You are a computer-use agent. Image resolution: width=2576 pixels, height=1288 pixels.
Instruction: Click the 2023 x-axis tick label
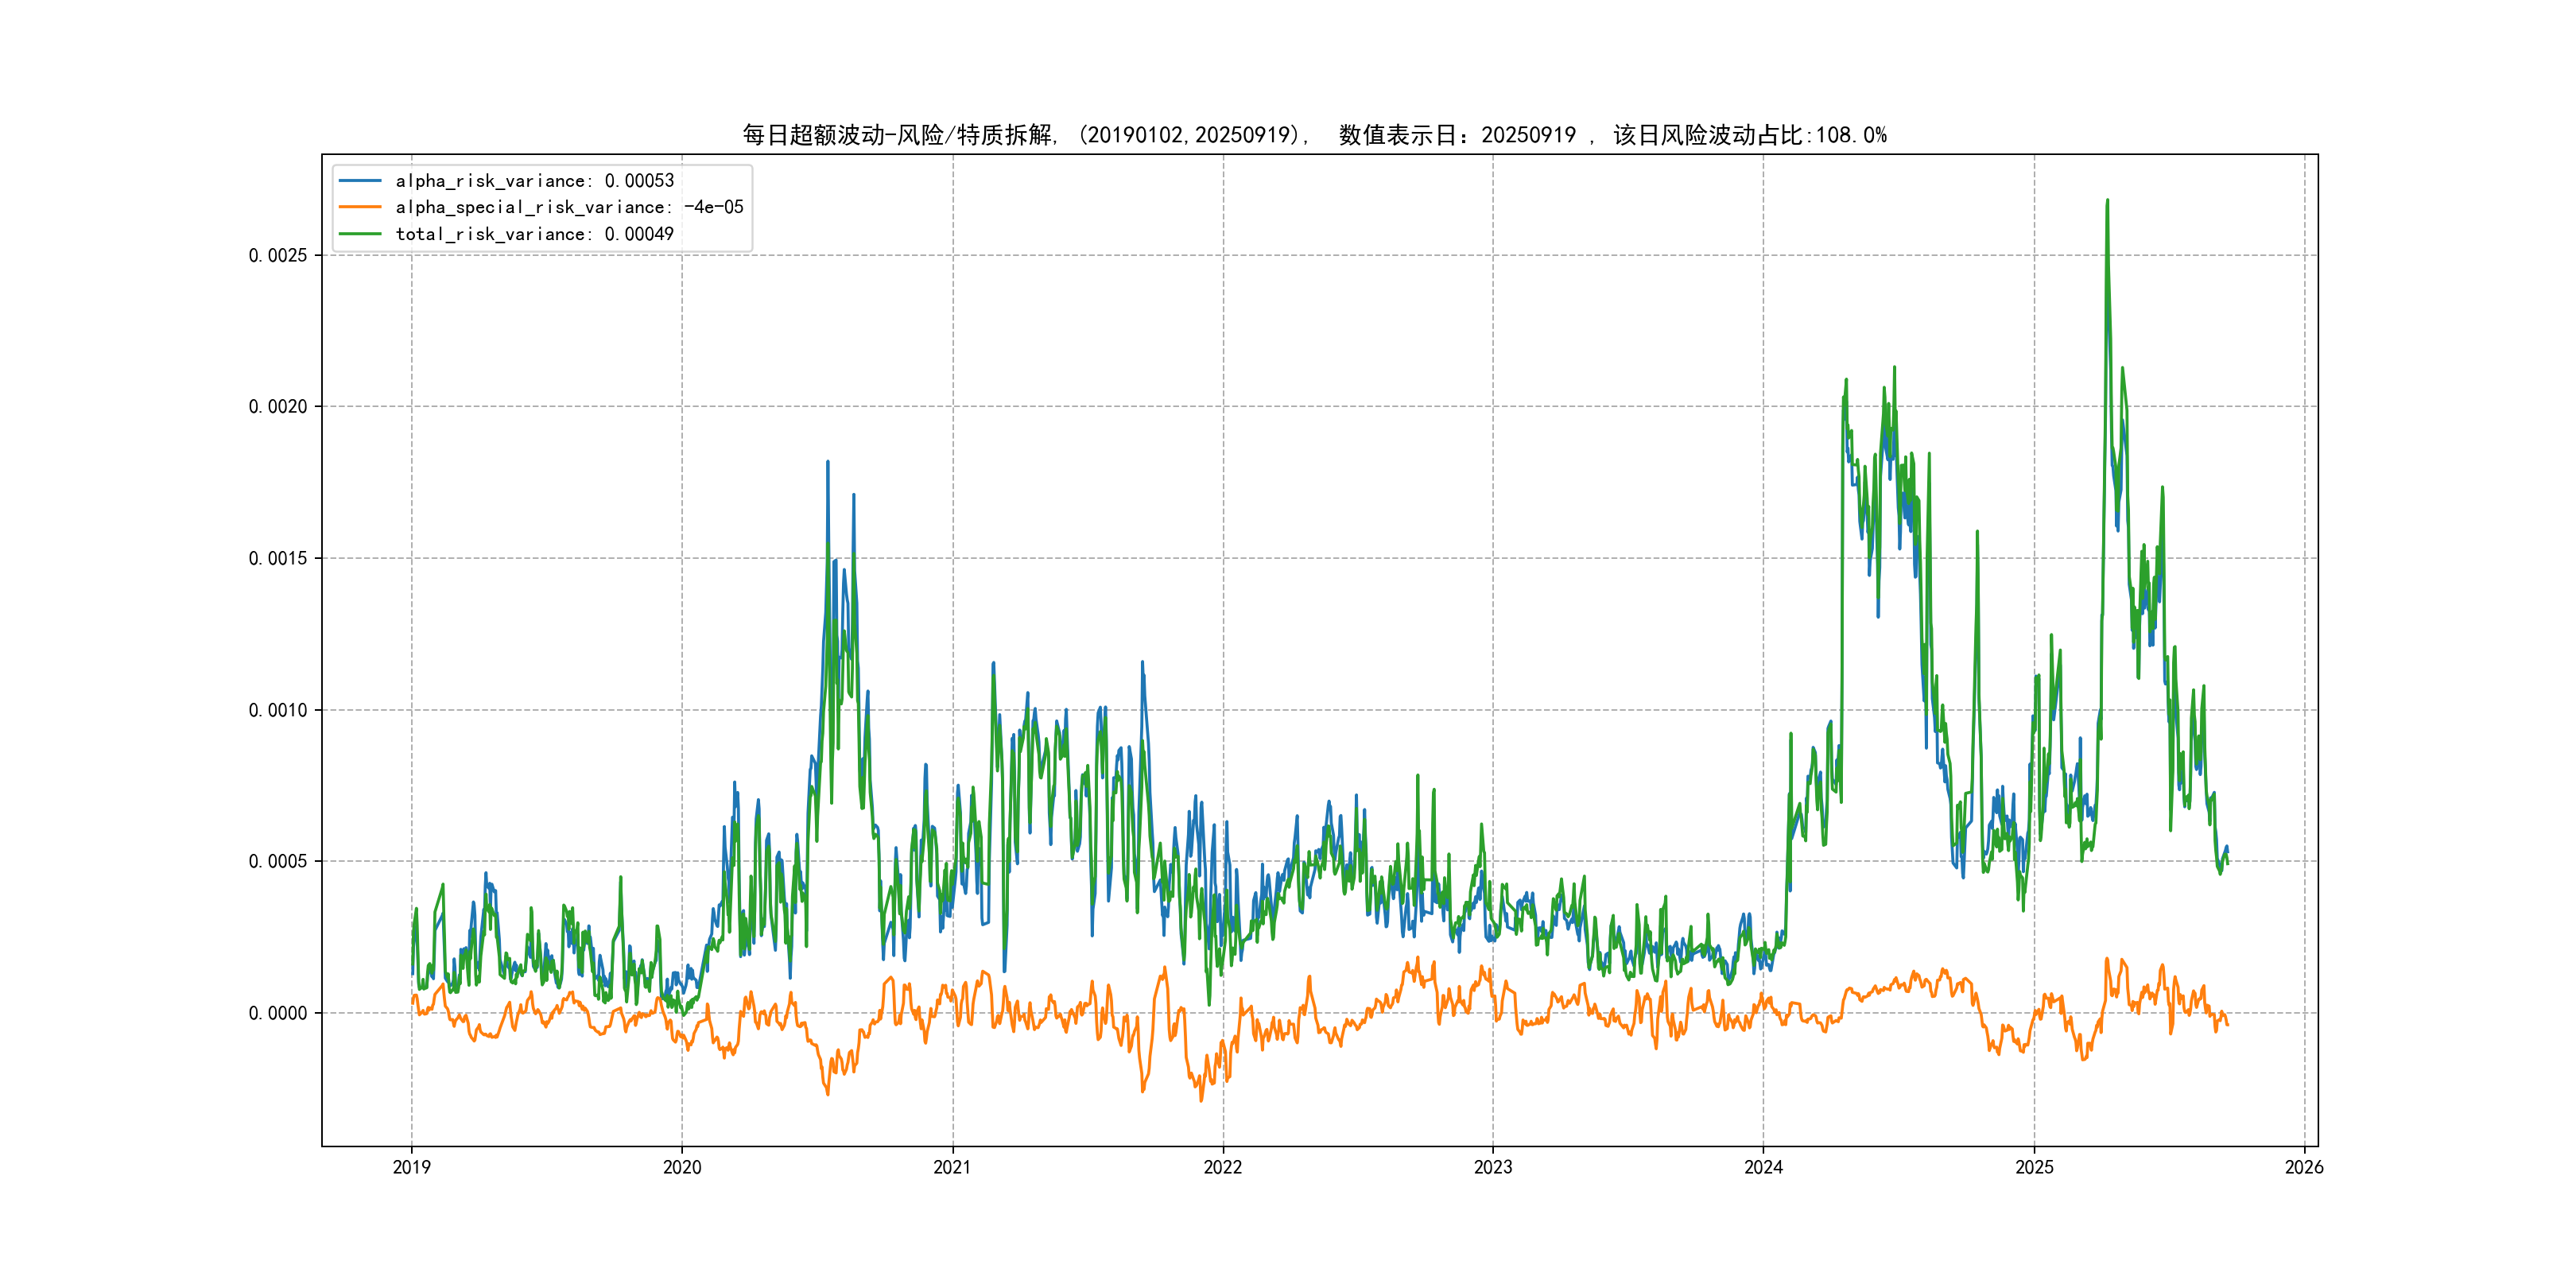pos(1493,1167)
